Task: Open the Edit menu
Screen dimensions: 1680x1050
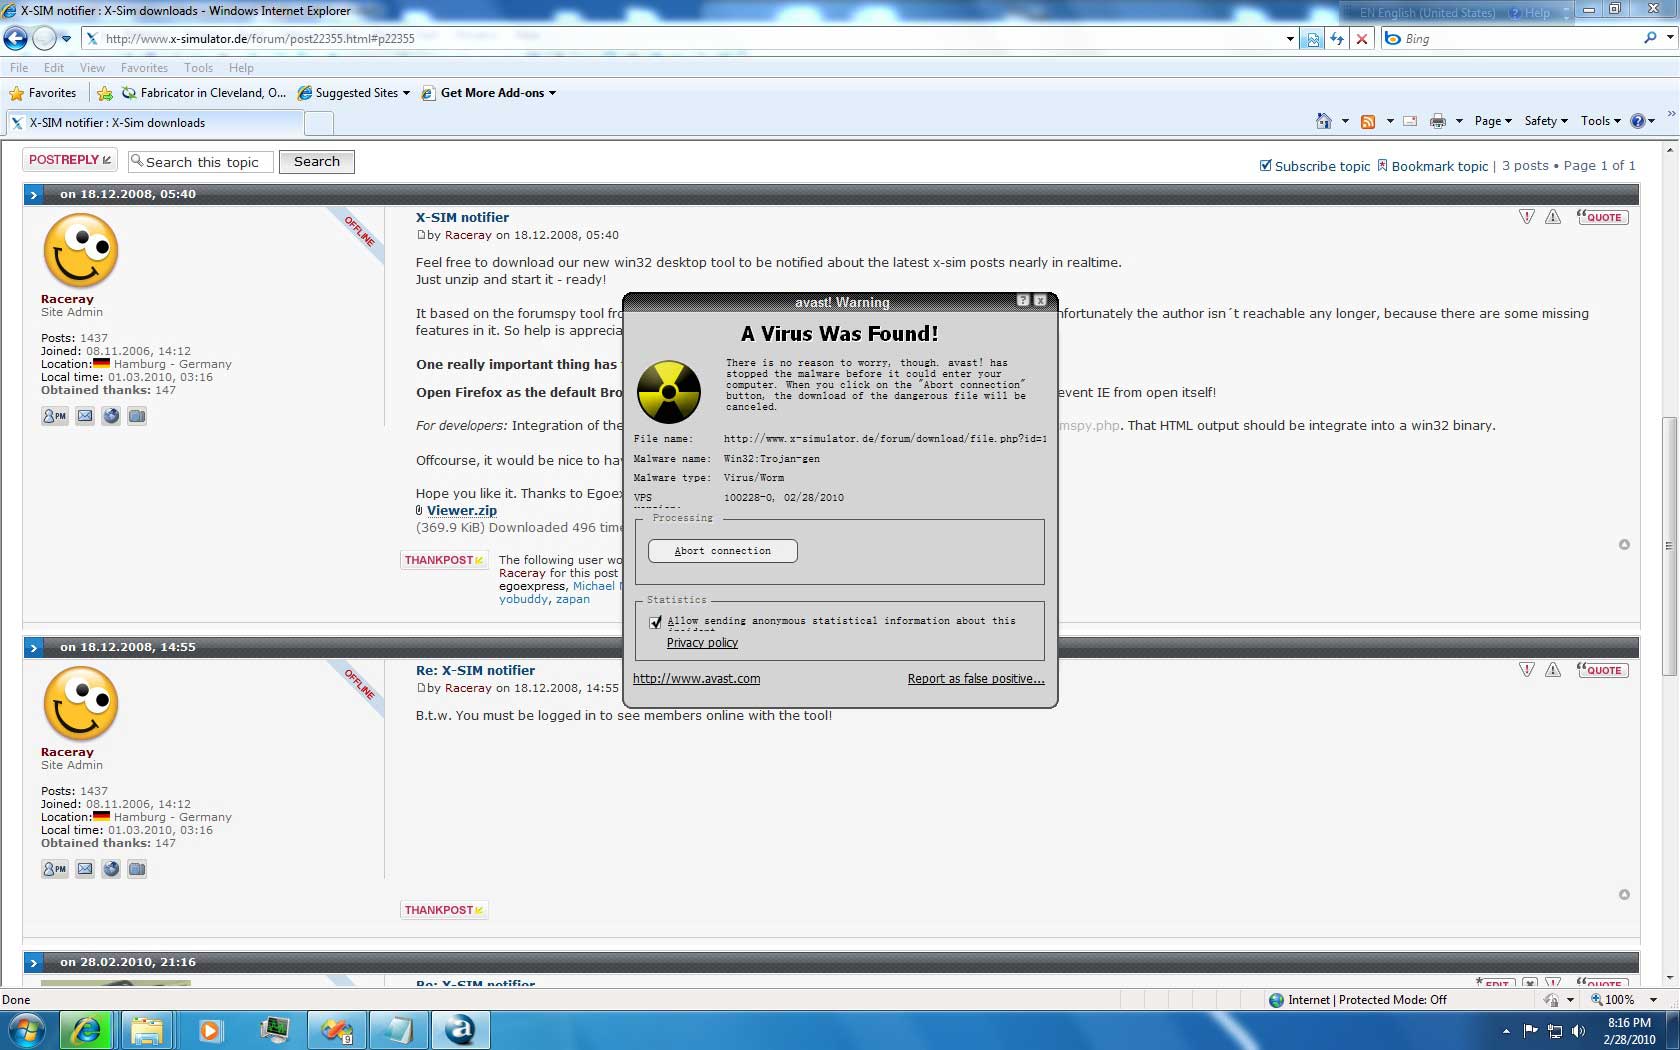Action: [x=54, y=68]
